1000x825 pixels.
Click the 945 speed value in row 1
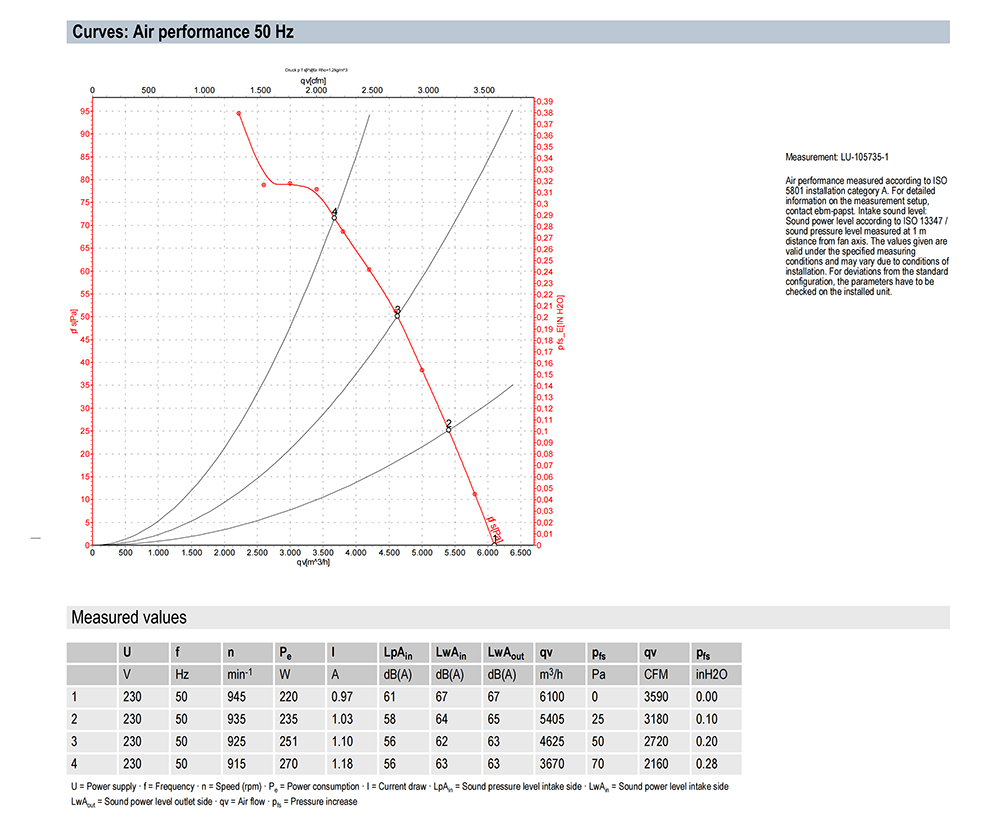click(237, 697)
